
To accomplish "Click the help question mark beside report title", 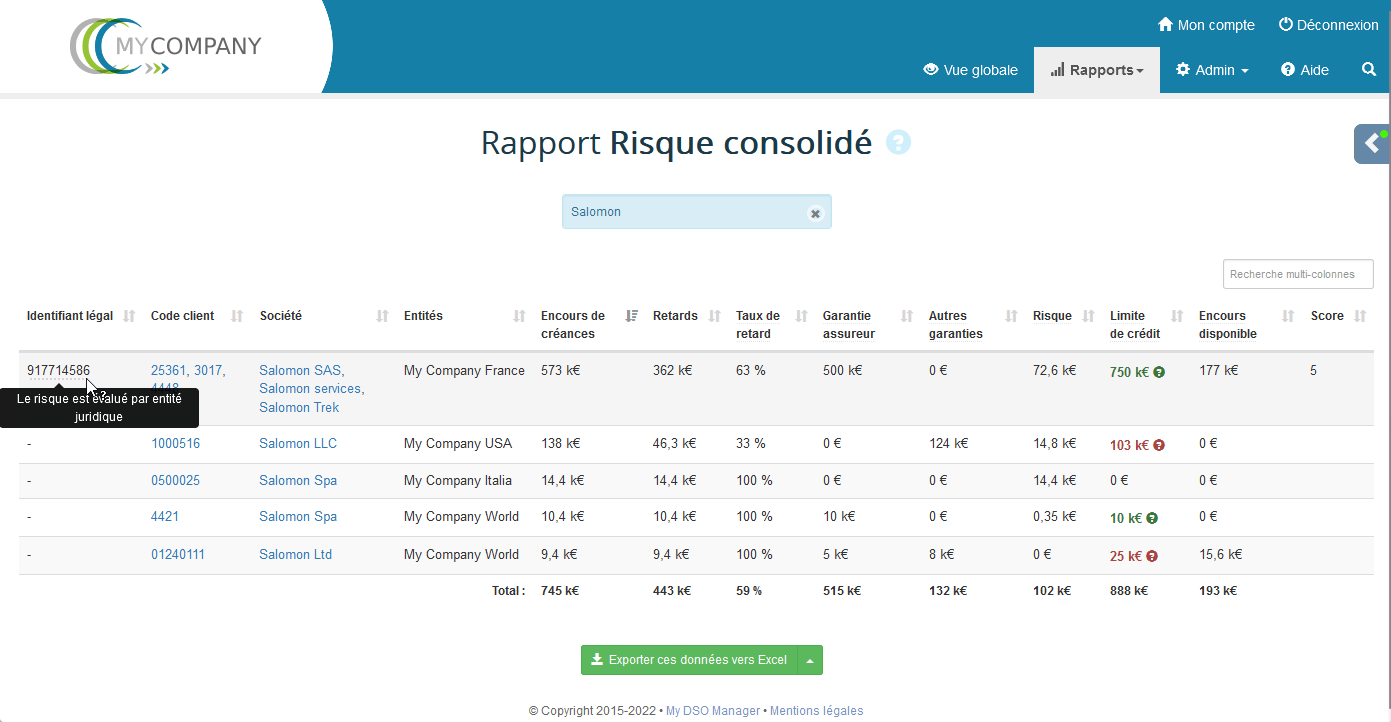I will click(898, 143).
